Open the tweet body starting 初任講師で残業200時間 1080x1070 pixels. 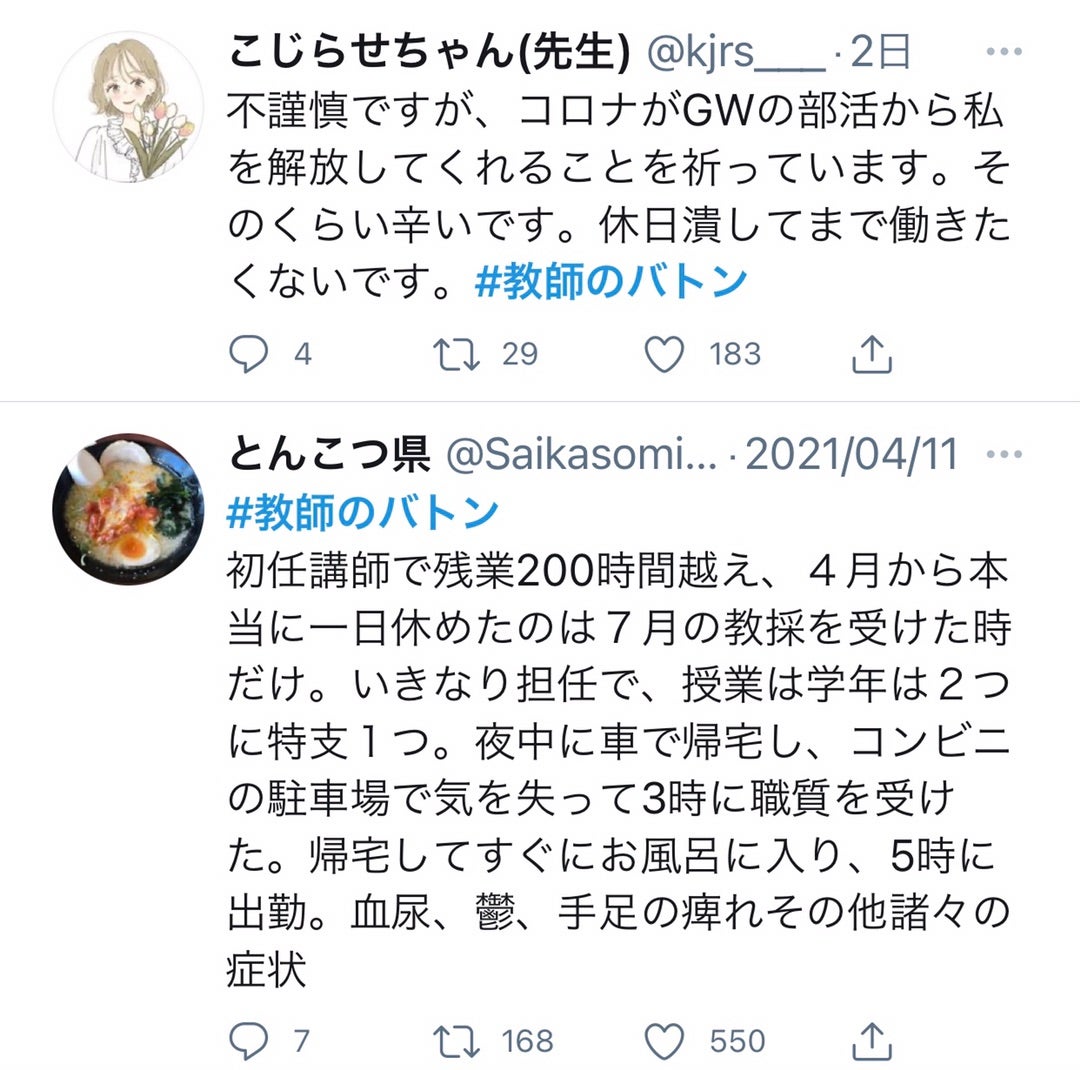[619, 770]
